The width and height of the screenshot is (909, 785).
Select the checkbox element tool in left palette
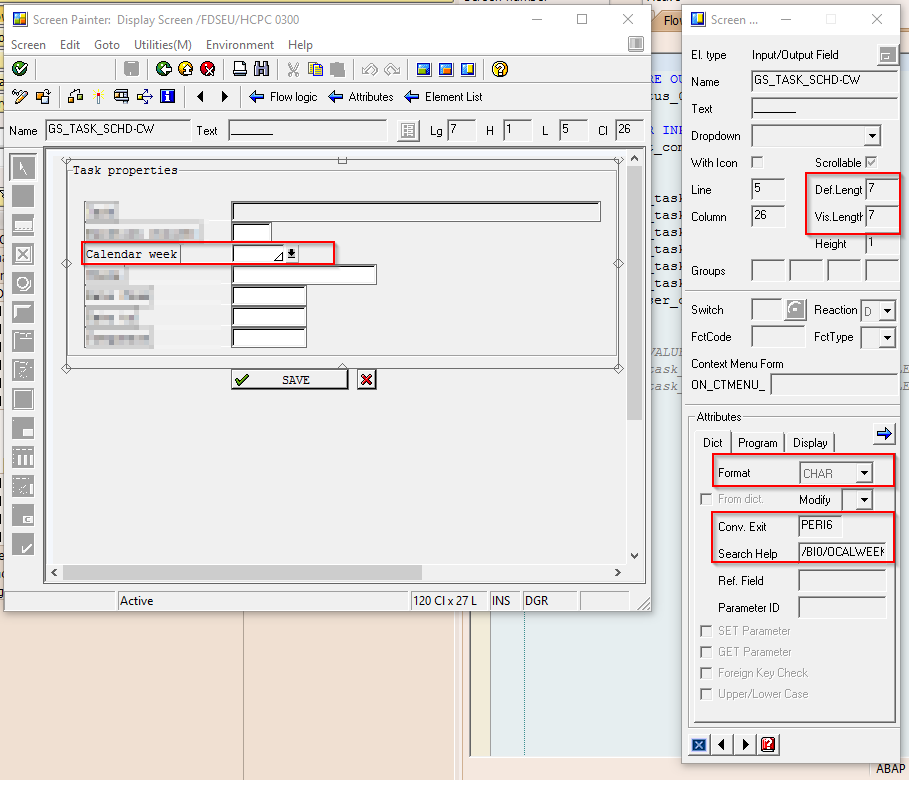coord(24,254)
